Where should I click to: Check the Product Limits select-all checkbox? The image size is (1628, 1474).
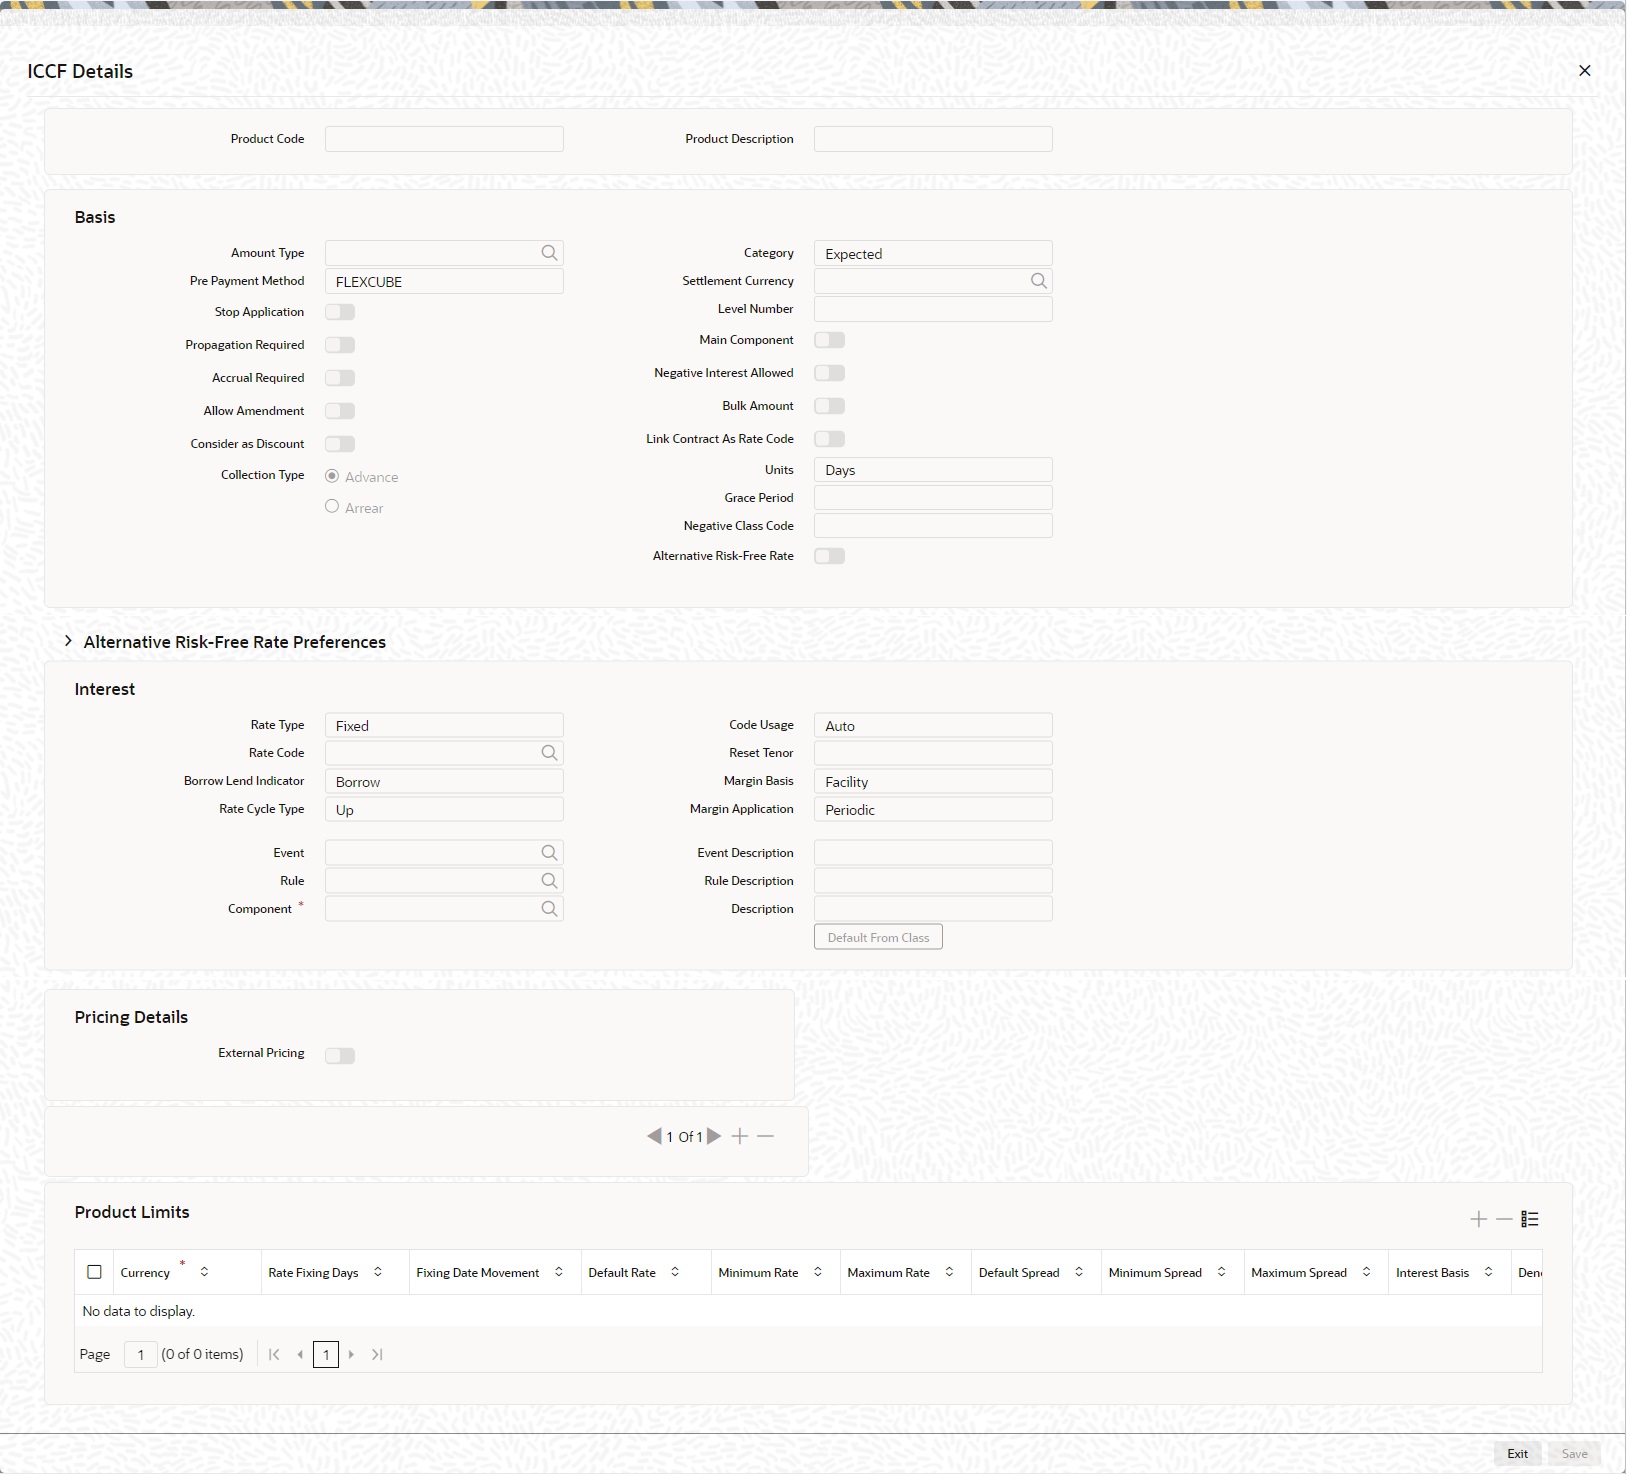click(95, 1272)
